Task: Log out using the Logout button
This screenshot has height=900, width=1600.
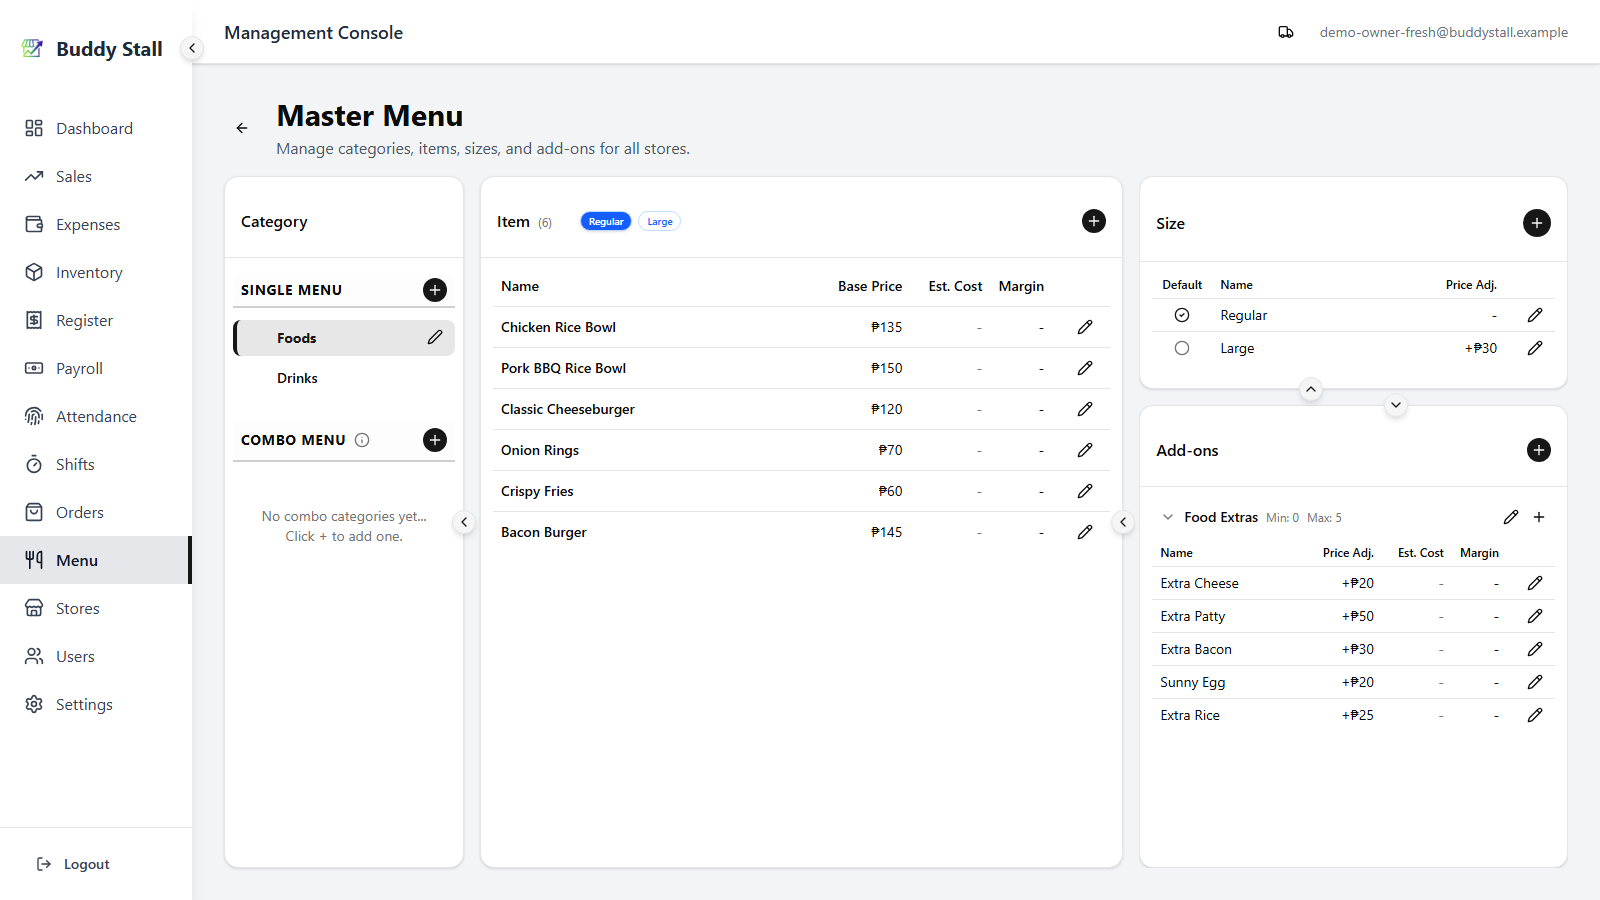Action: pos(73,864)
